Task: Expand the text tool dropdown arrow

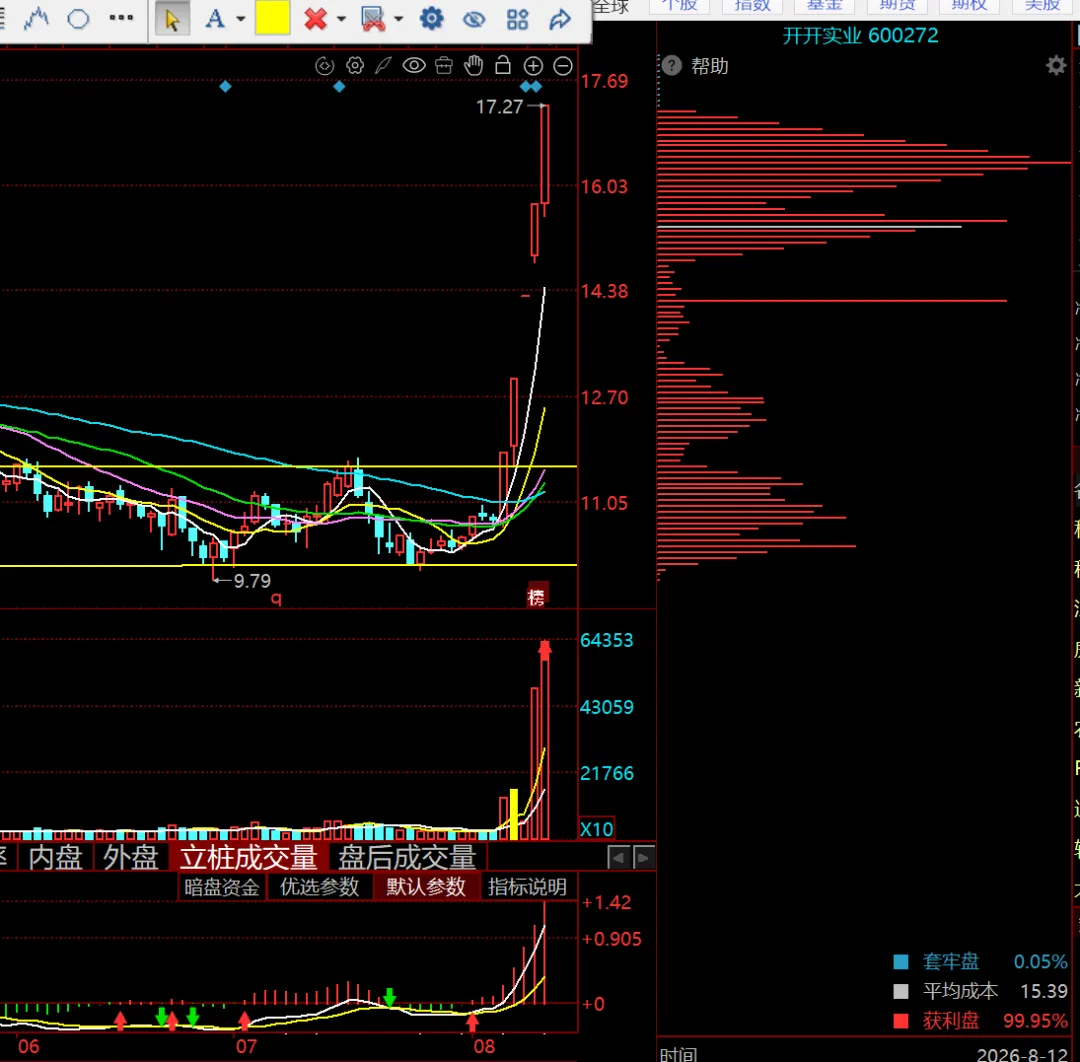Action: (x=240, y=19)
